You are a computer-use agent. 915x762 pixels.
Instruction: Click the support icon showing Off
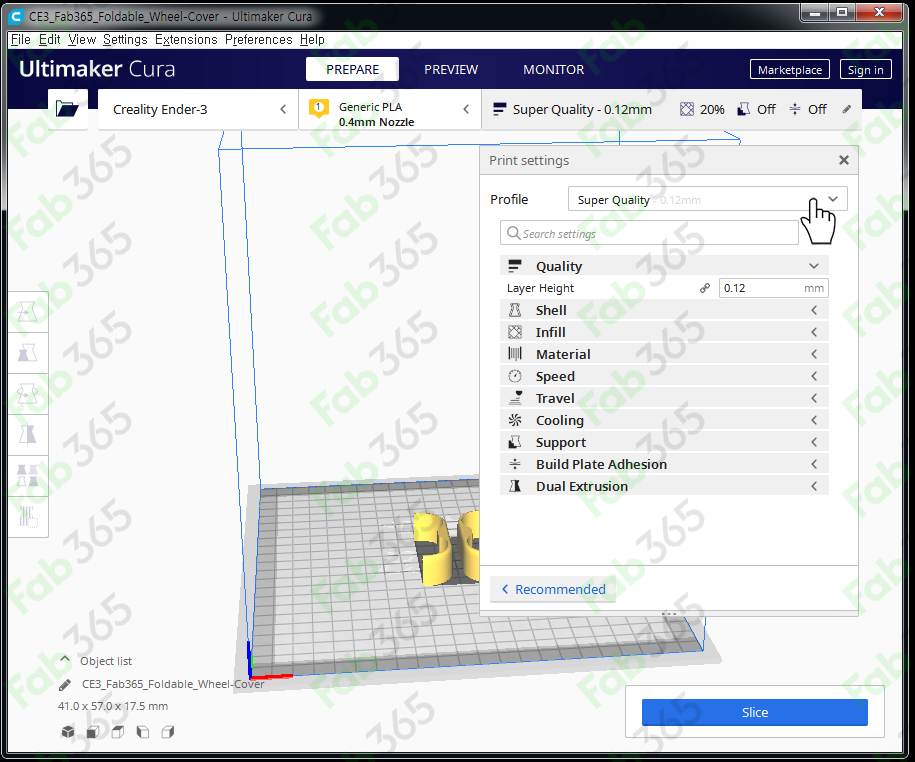pyautogui.click(x=743, y=109)
